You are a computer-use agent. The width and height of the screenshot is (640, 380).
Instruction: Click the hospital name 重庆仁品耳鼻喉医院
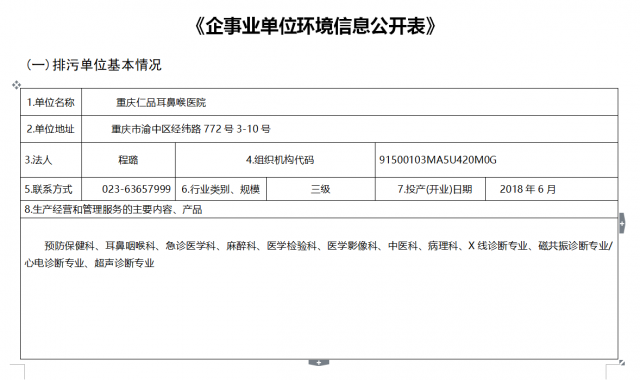[x=161, y=102]
